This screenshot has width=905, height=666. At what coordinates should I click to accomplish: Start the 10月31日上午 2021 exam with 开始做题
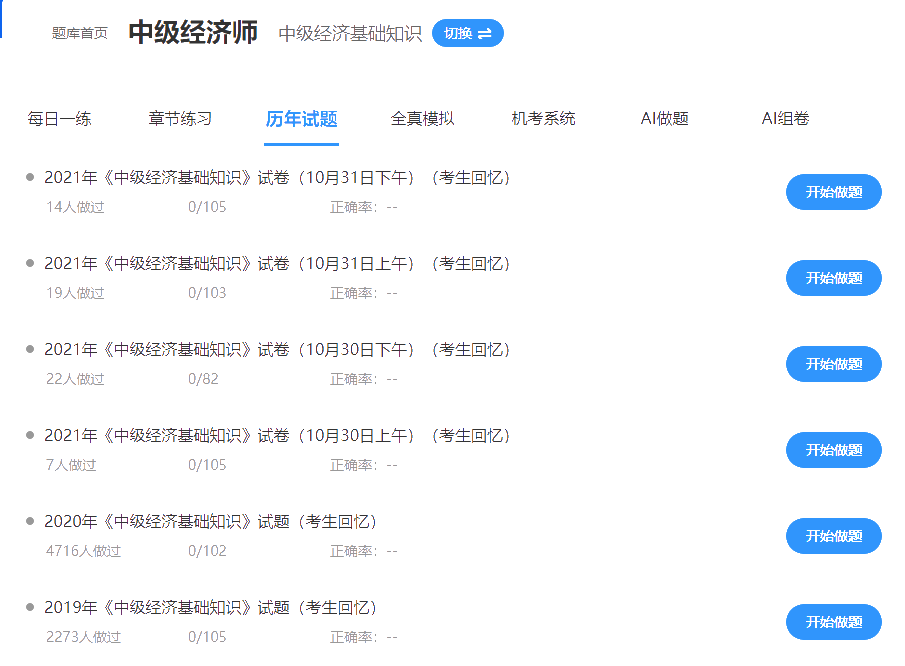coord(833,278)
